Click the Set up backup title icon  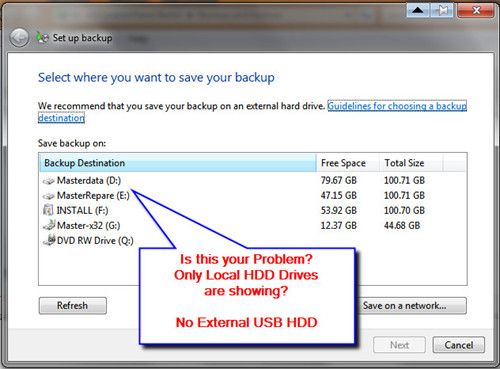pos(43,38)
